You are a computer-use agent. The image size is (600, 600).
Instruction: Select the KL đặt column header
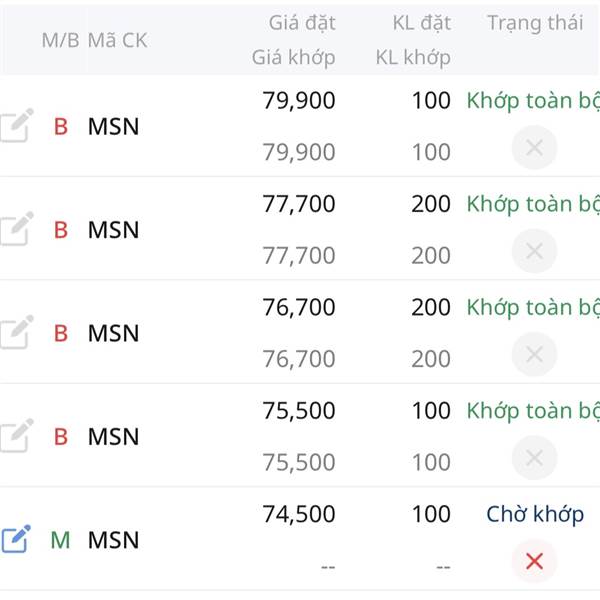pyautogui.click(x=421, y=23)
